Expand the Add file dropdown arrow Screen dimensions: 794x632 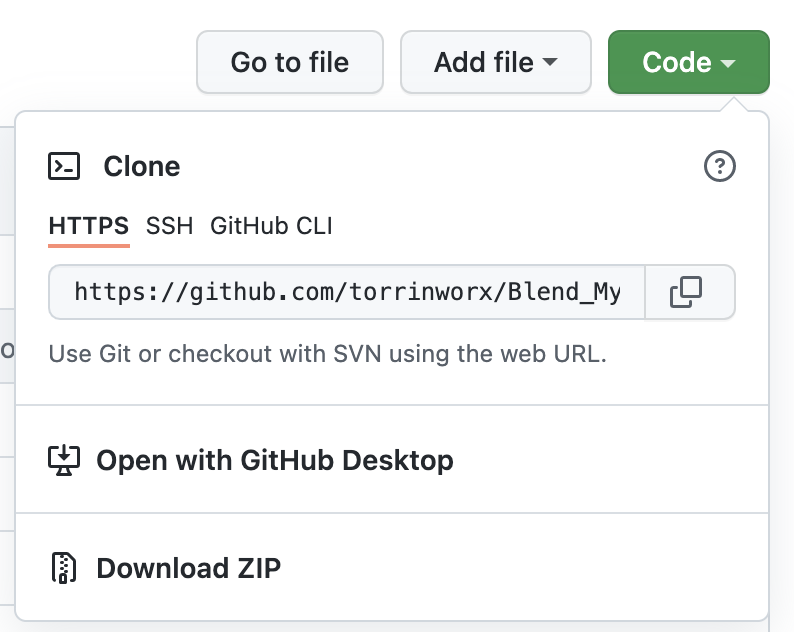(x=549, y=62)
